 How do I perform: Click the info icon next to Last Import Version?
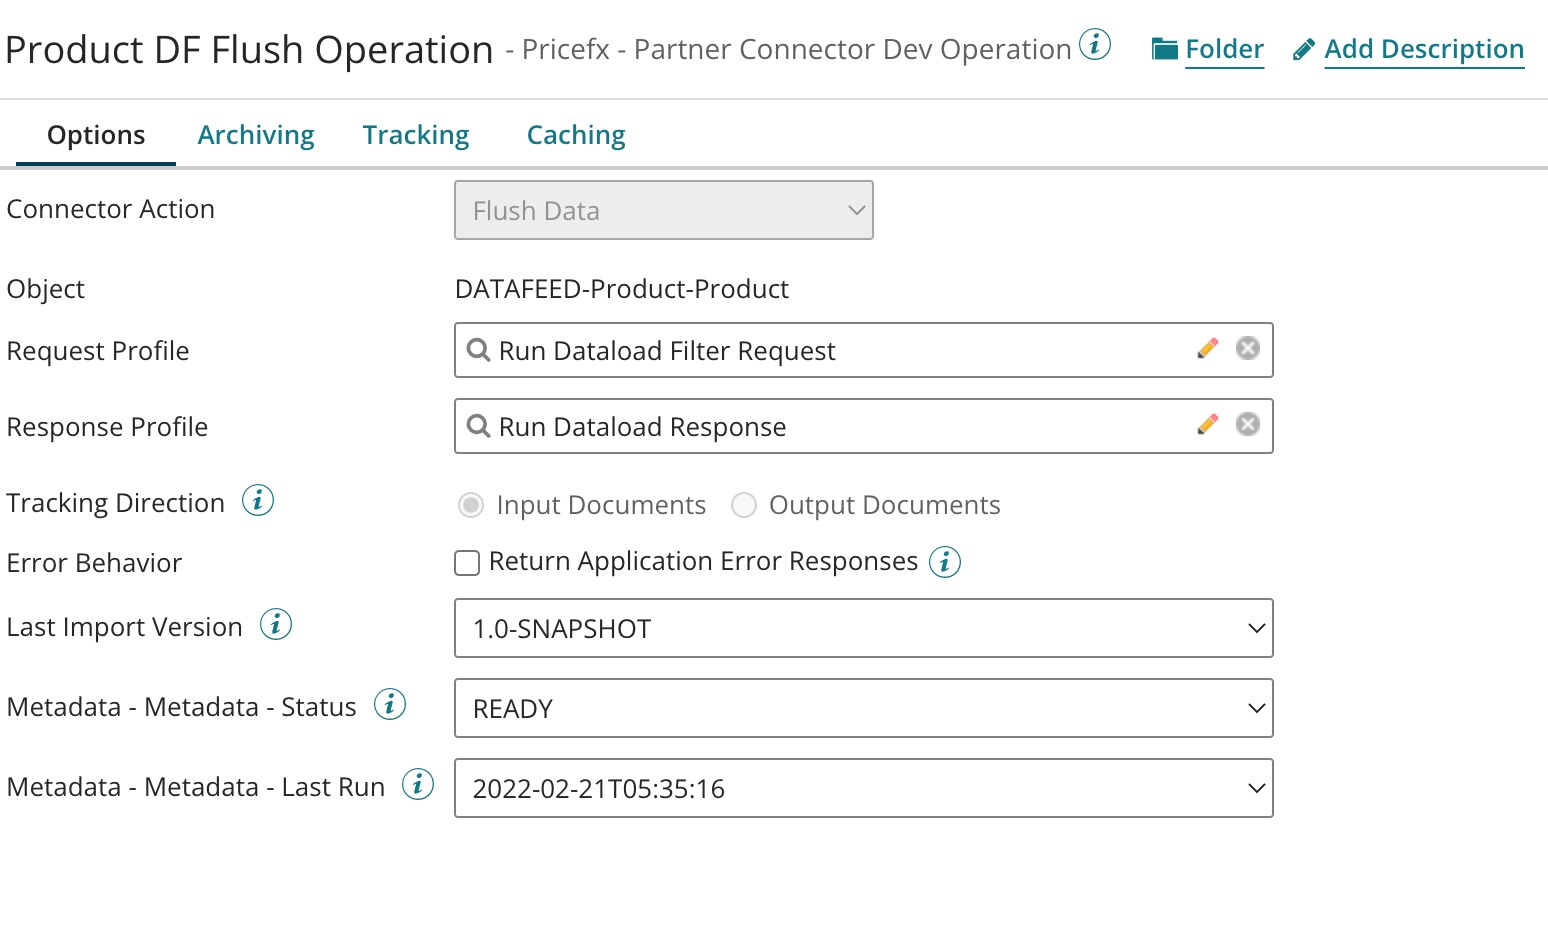(276, 624)
